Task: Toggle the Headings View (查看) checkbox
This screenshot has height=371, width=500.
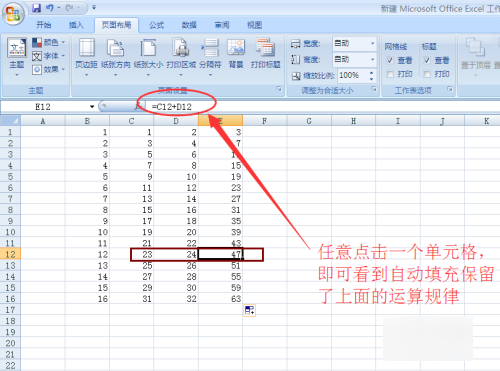Action: pyautogui.click(x=427, y=60)
